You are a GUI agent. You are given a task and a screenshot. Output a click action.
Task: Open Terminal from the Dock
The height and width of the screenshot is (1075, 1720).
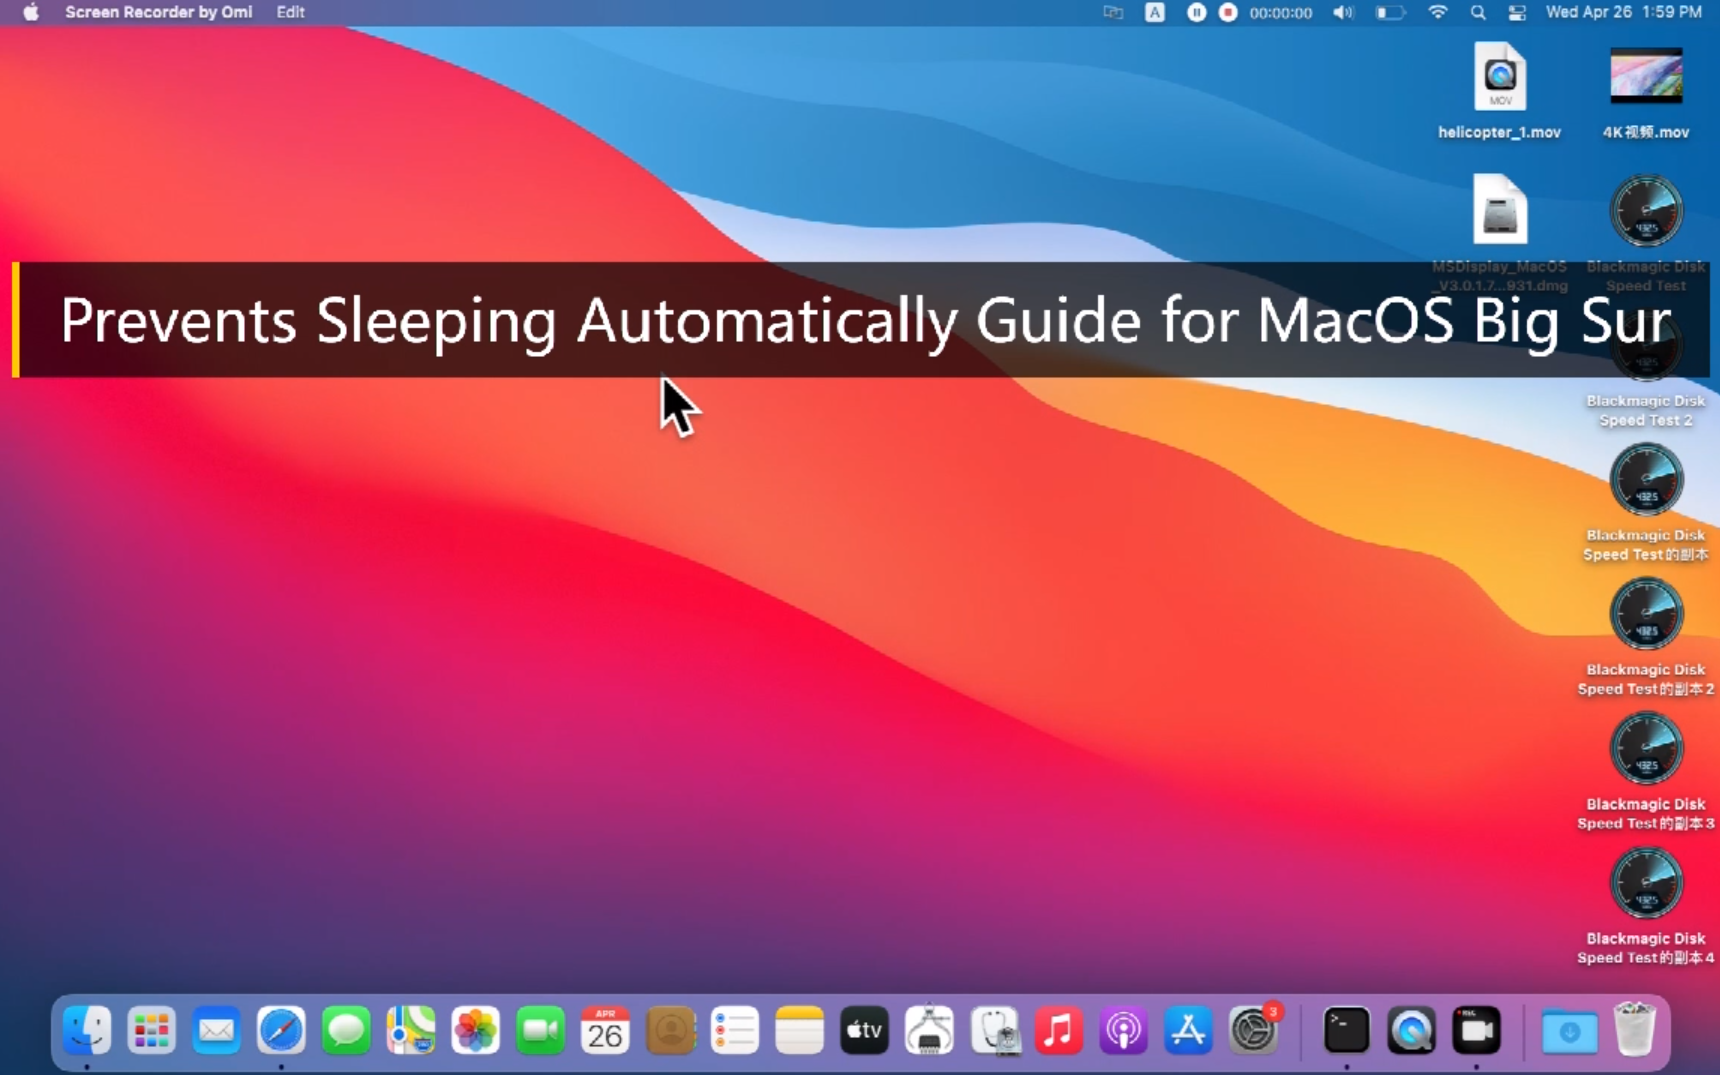pos(1345,1030)
